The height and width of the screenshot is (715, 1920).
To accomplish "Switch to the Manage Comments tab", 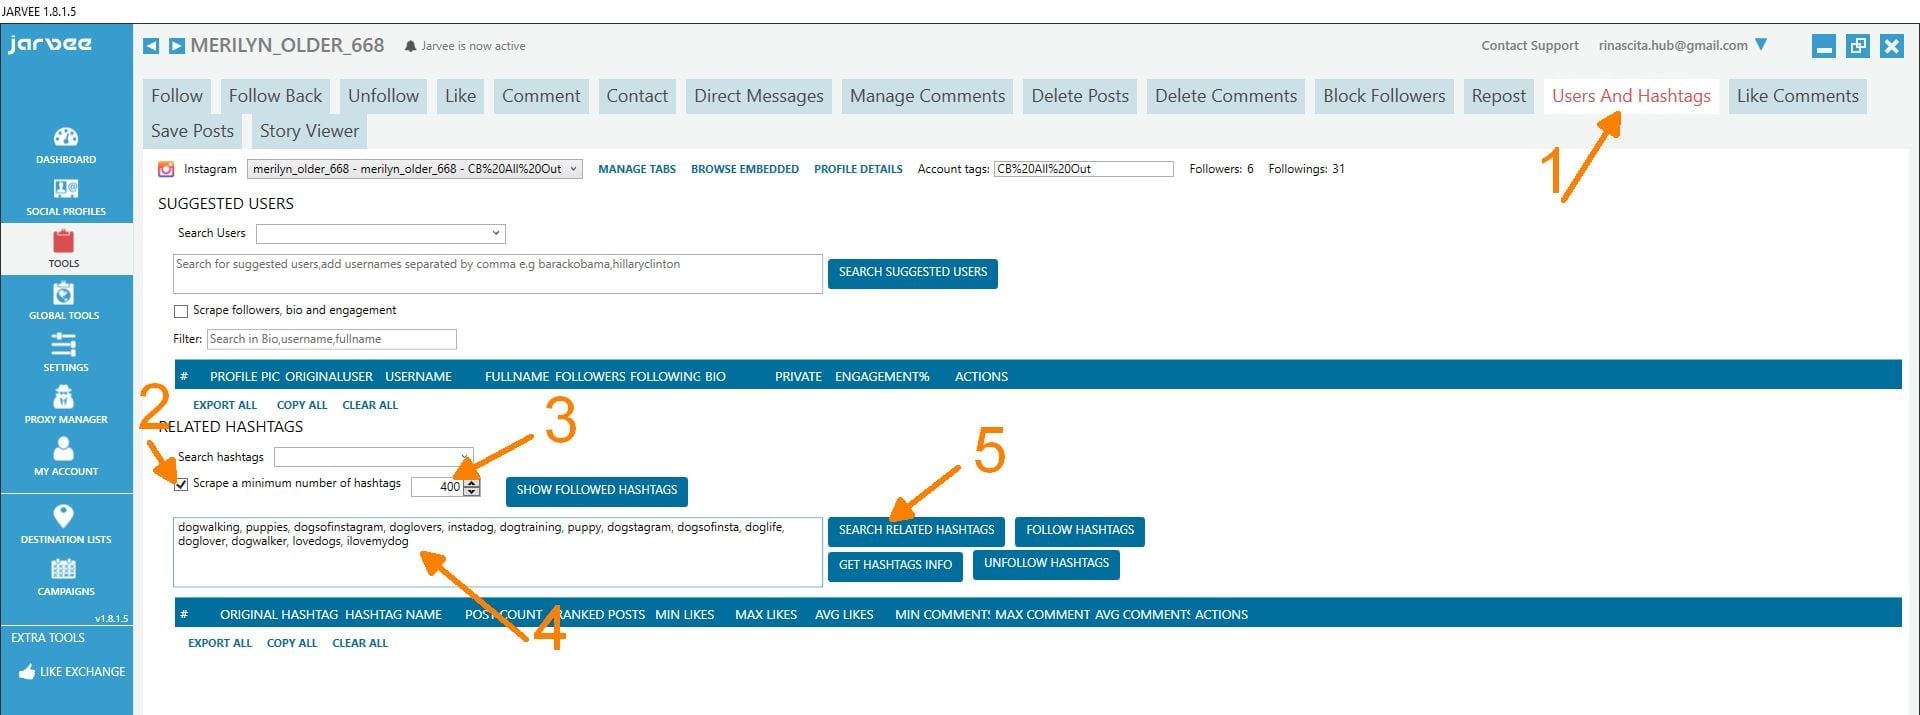I will tap(927, 96).
